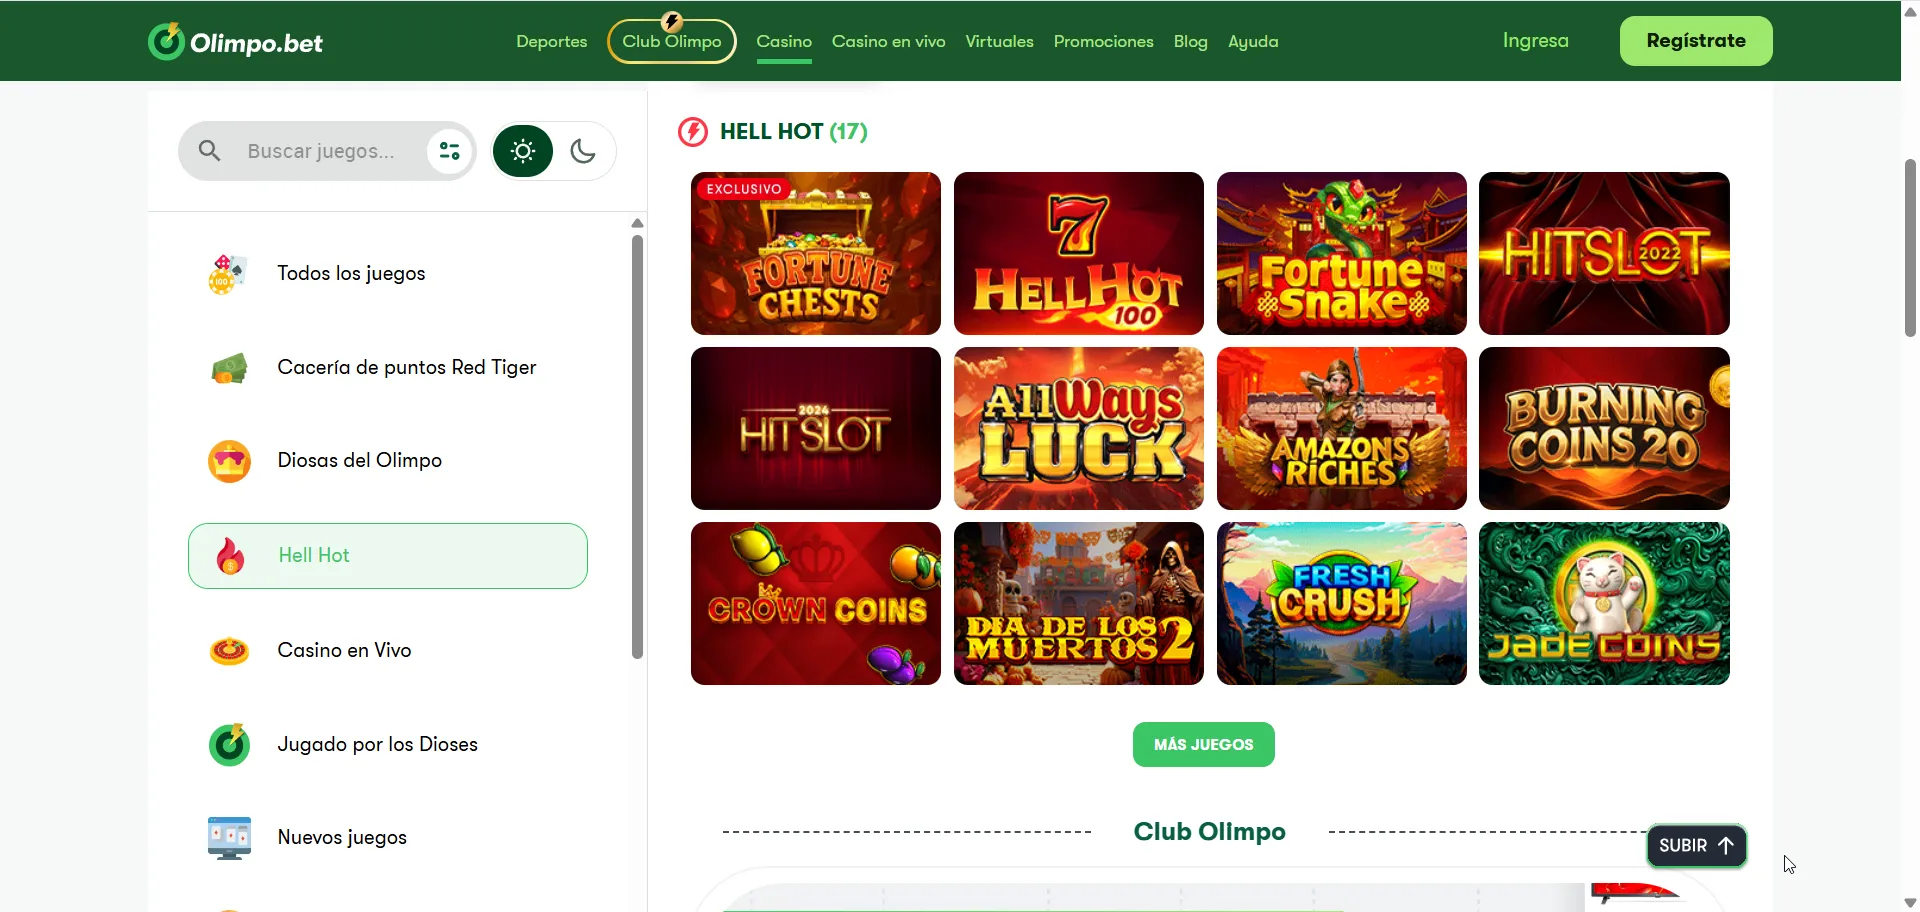1920x912 pixels.
Task: Click the sidebar scroll up arrow
Action: 637,223
